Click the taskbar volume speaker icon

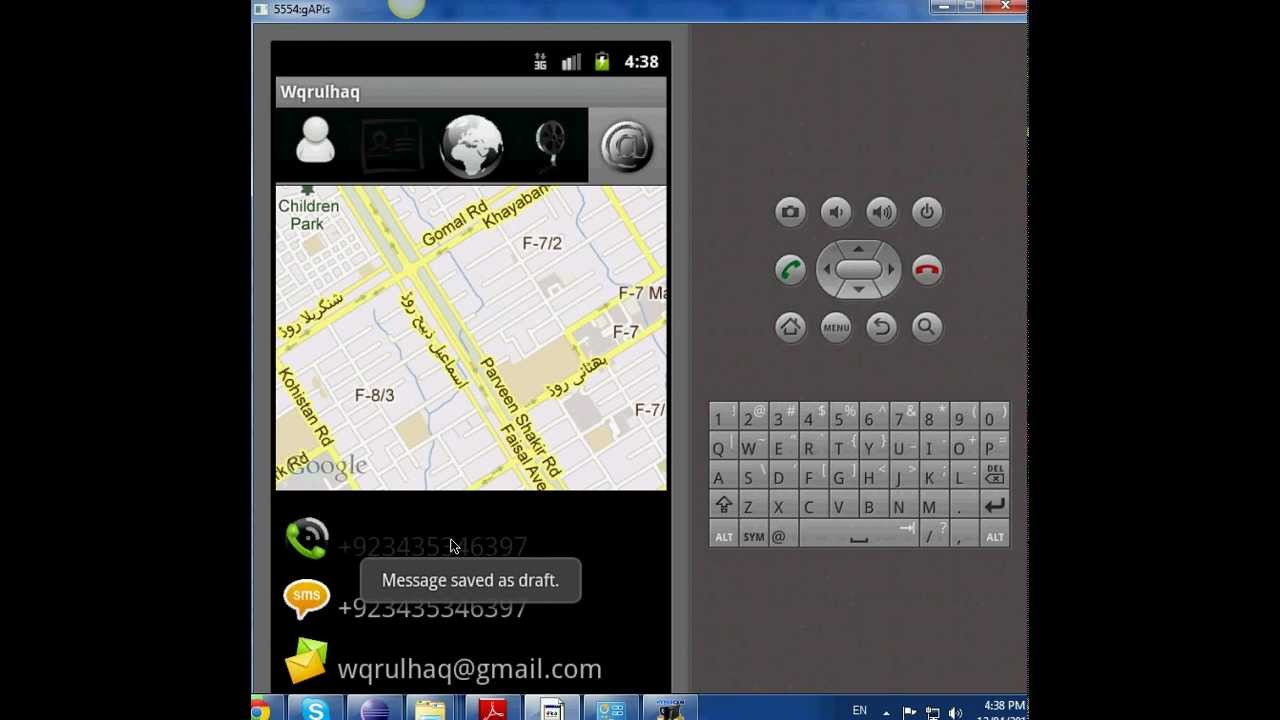tap(955, 712)
